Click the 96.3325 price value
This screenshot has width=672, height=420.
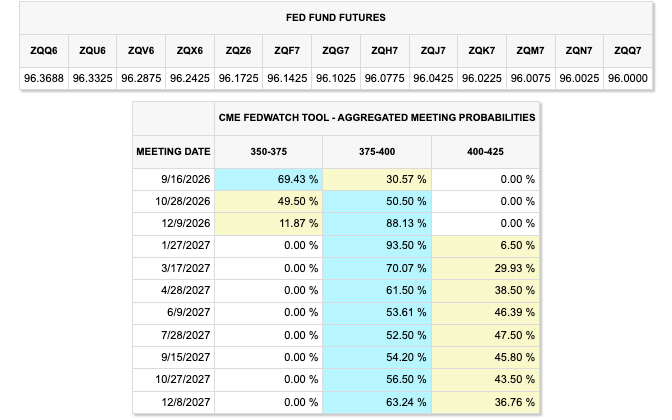[x=92, y=78]
